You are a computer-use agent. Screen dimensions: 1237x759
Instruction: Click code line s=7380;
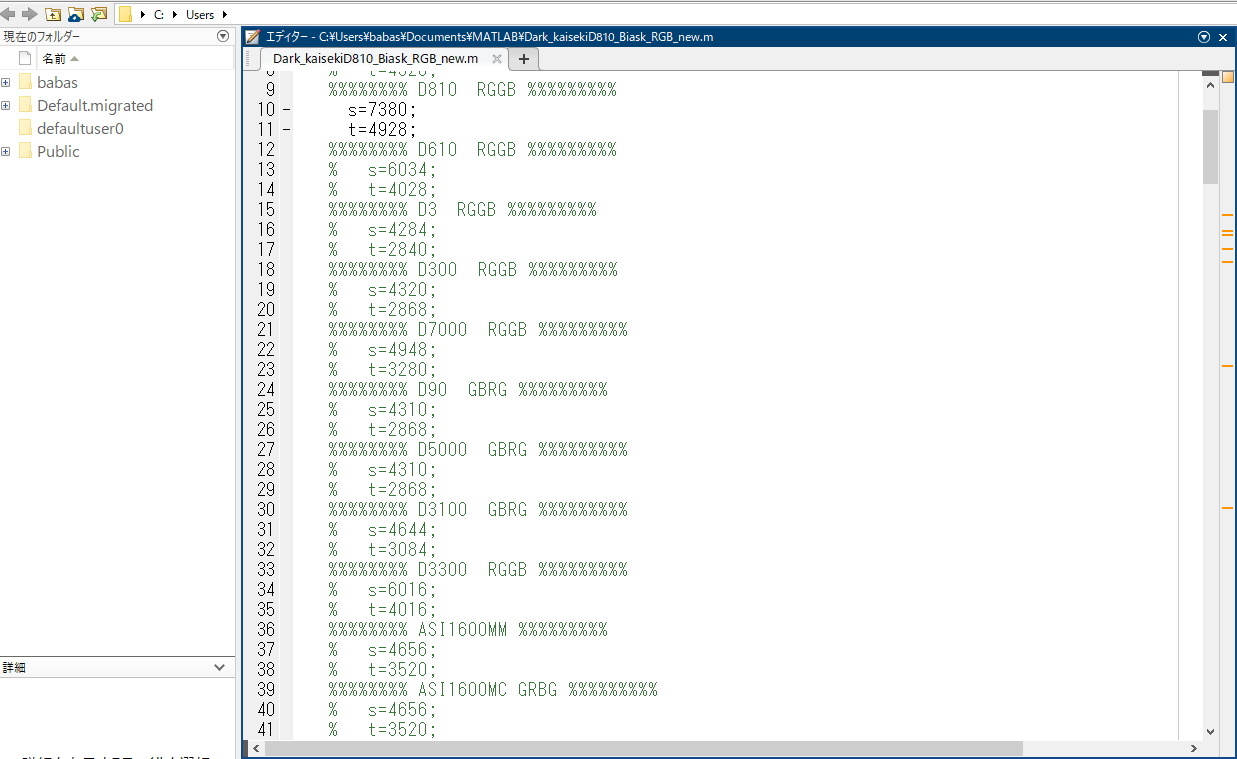click(x=382, y=110)
